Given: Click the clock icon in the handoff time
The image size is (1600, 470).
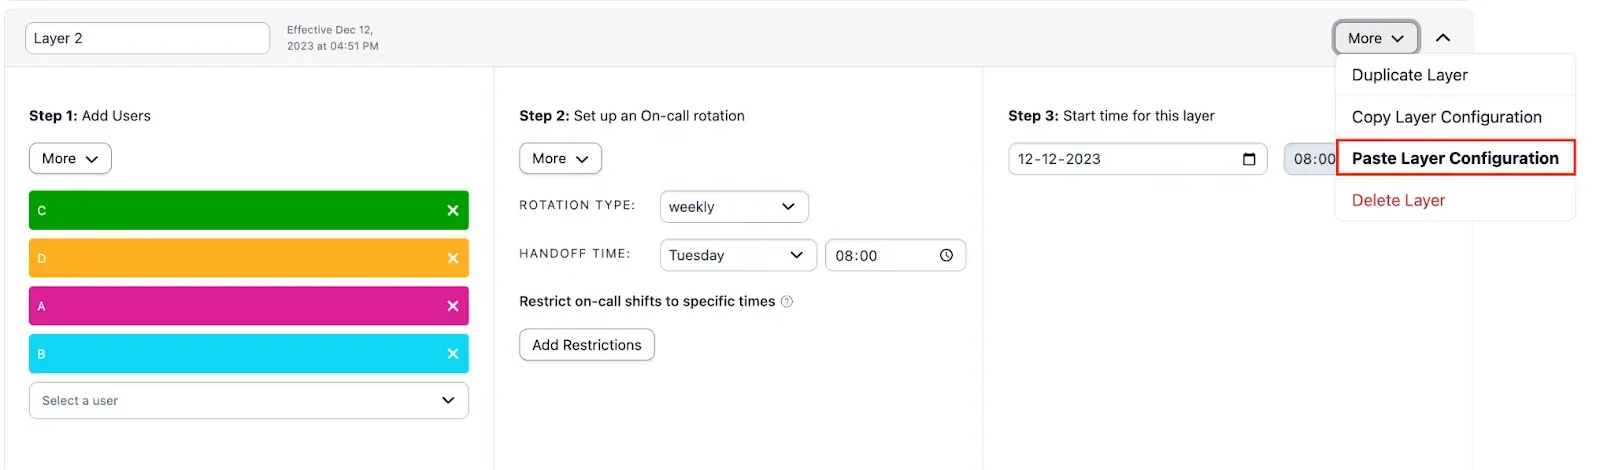Looking at the screenshot, I should click(946, 255).
